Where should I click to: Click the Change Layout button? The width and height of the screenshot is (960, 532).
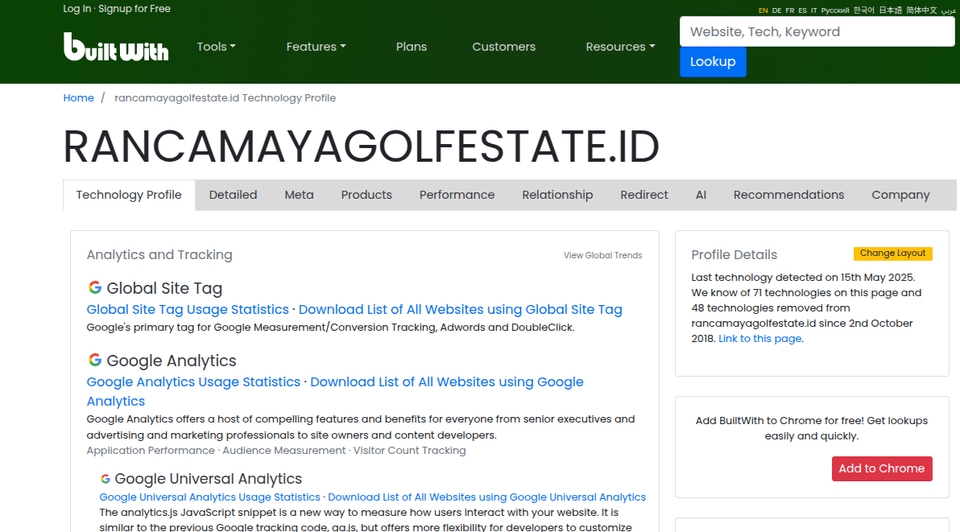[893, 253]
